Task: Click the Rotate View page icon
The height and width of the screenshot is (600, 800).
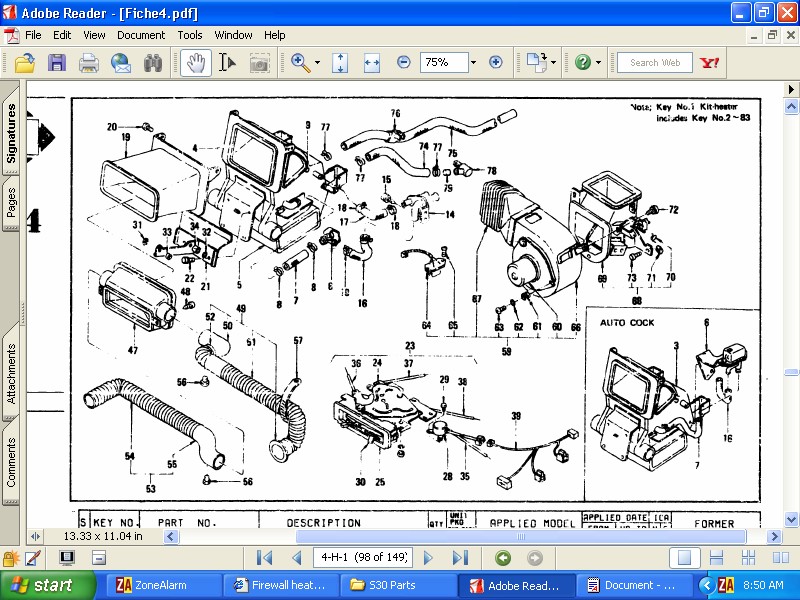Action: coord(537,63)
